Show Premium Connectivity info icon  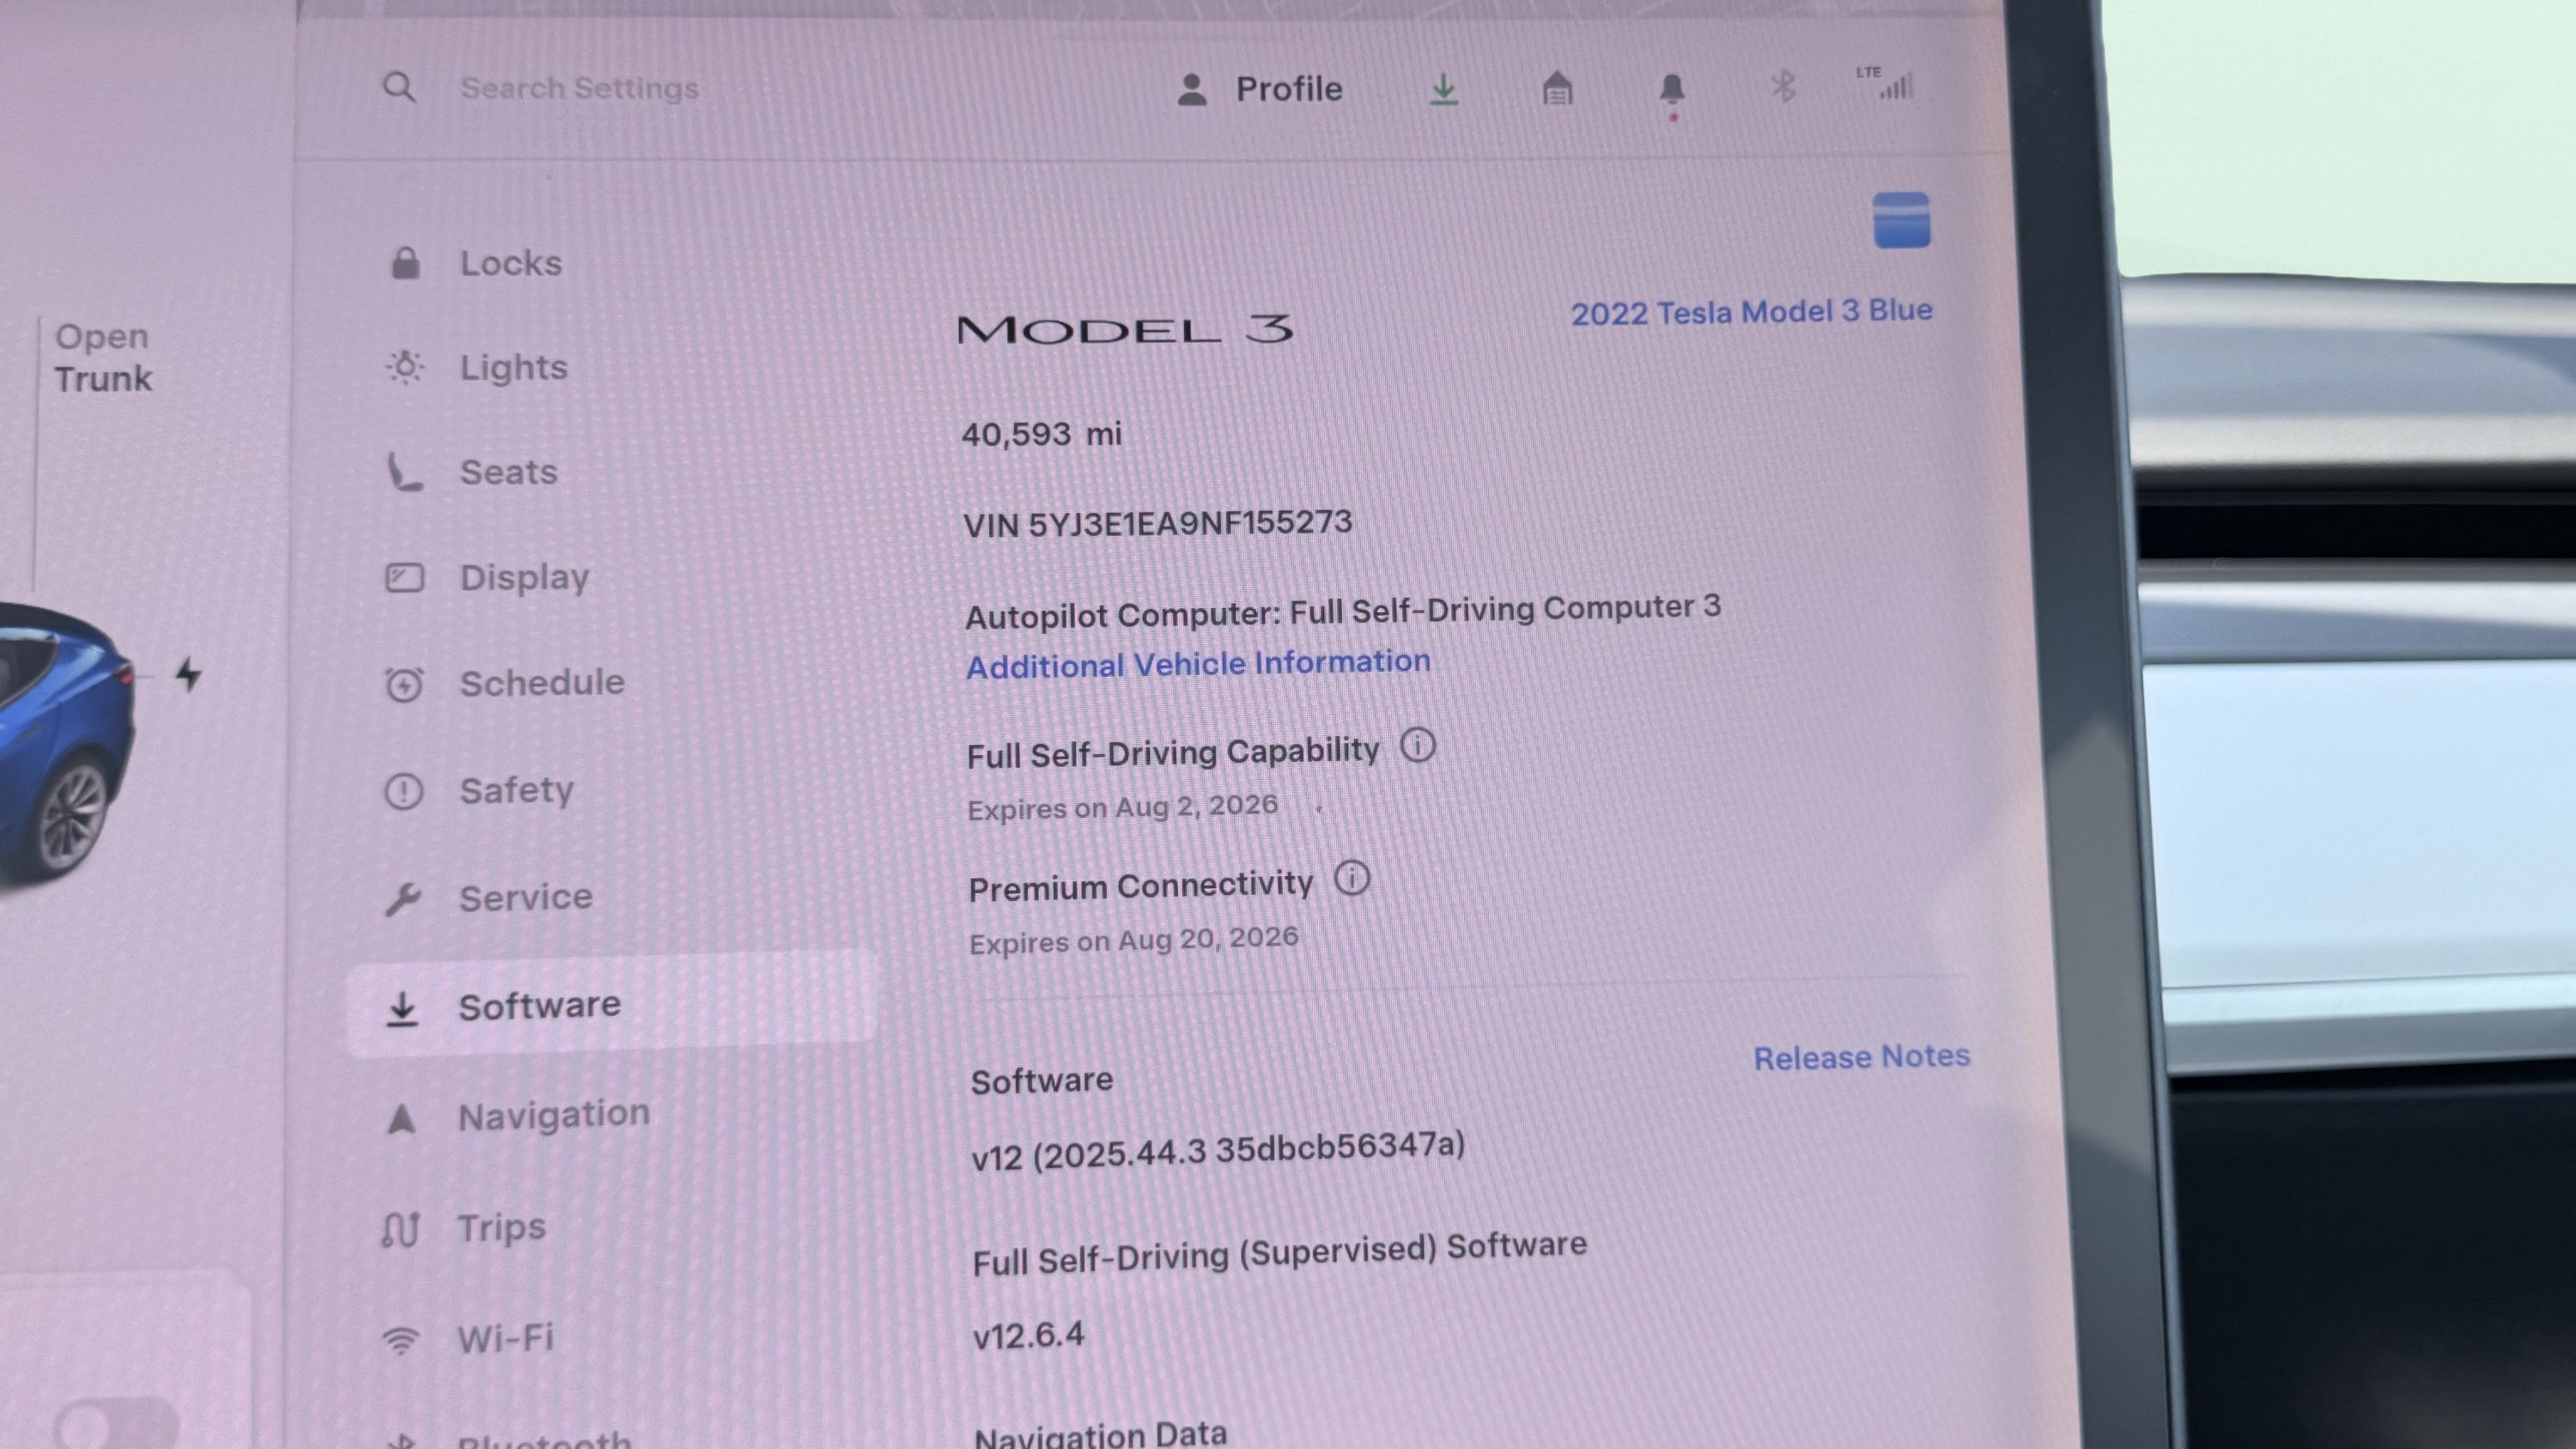coord(1351,879)
